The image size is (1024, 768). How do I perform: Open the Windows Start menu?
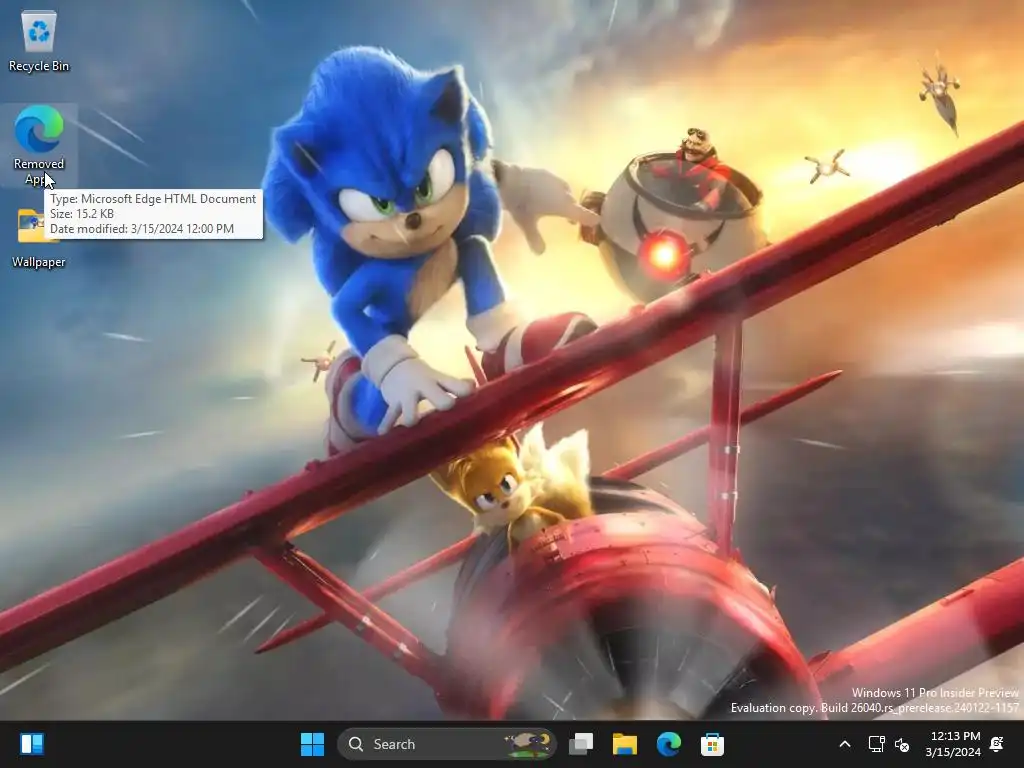point(312,744)
